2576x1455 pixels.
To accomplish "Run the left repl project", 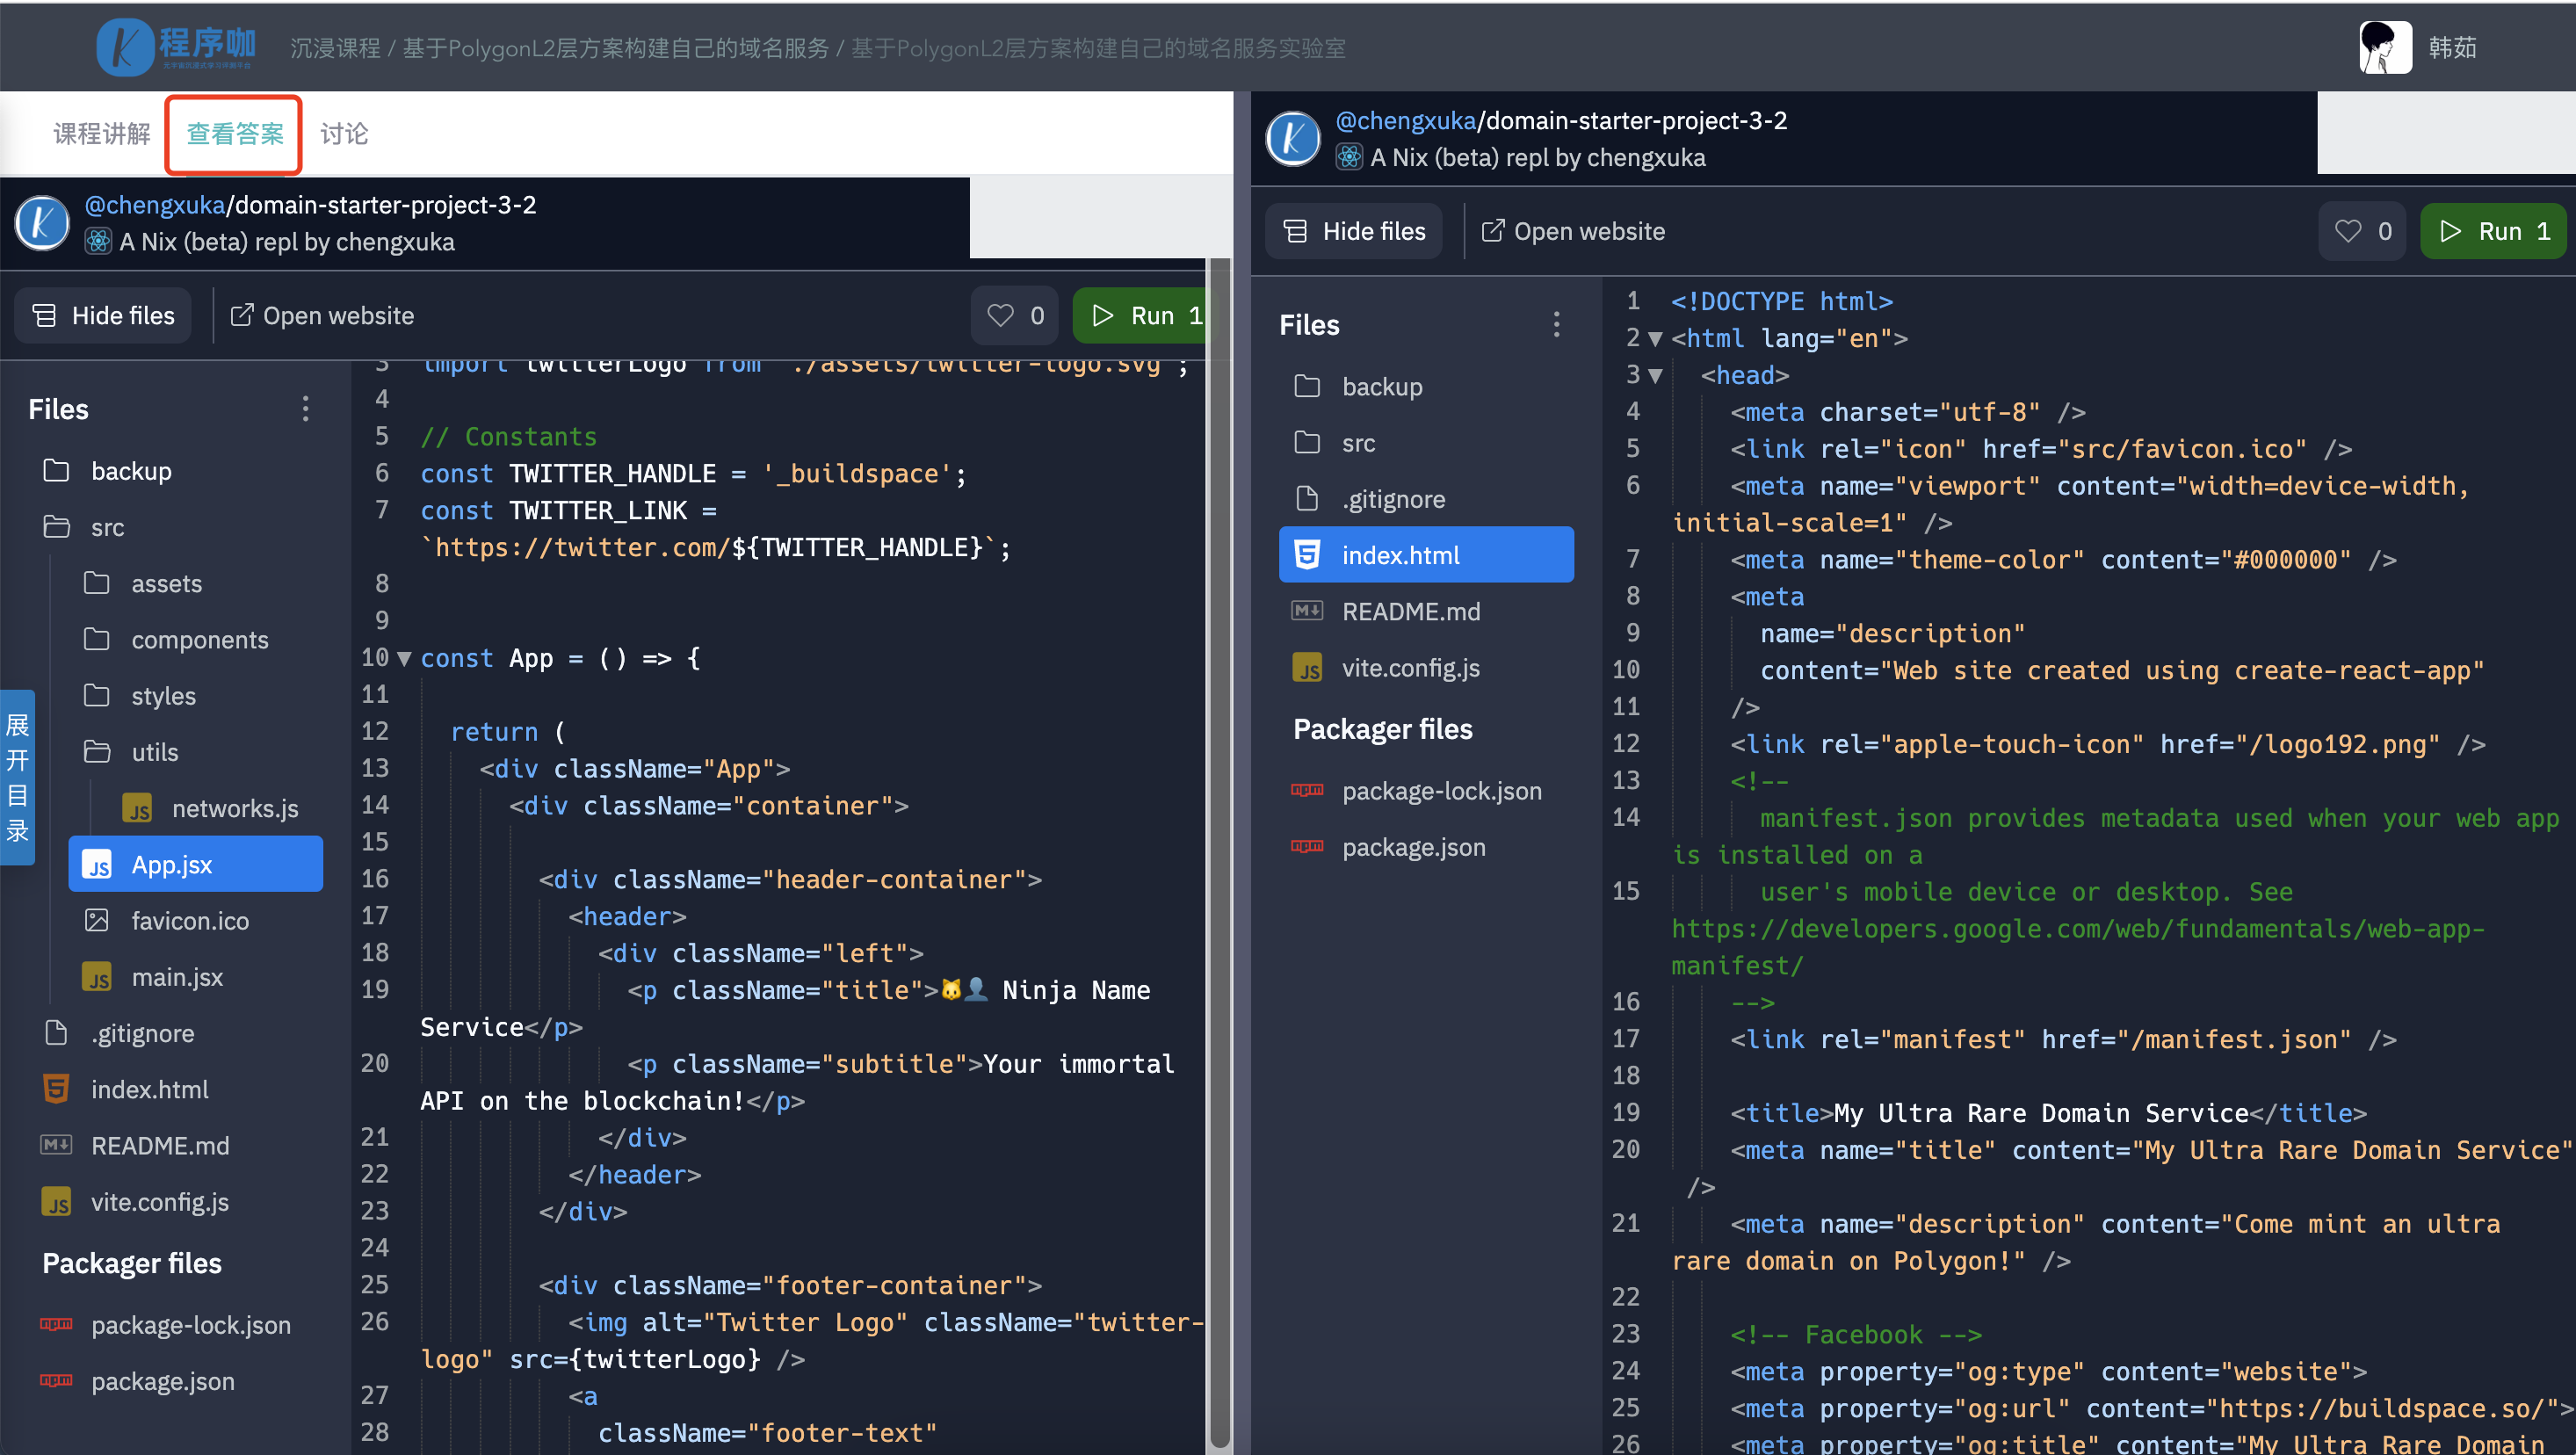I will click(1140, 316).
